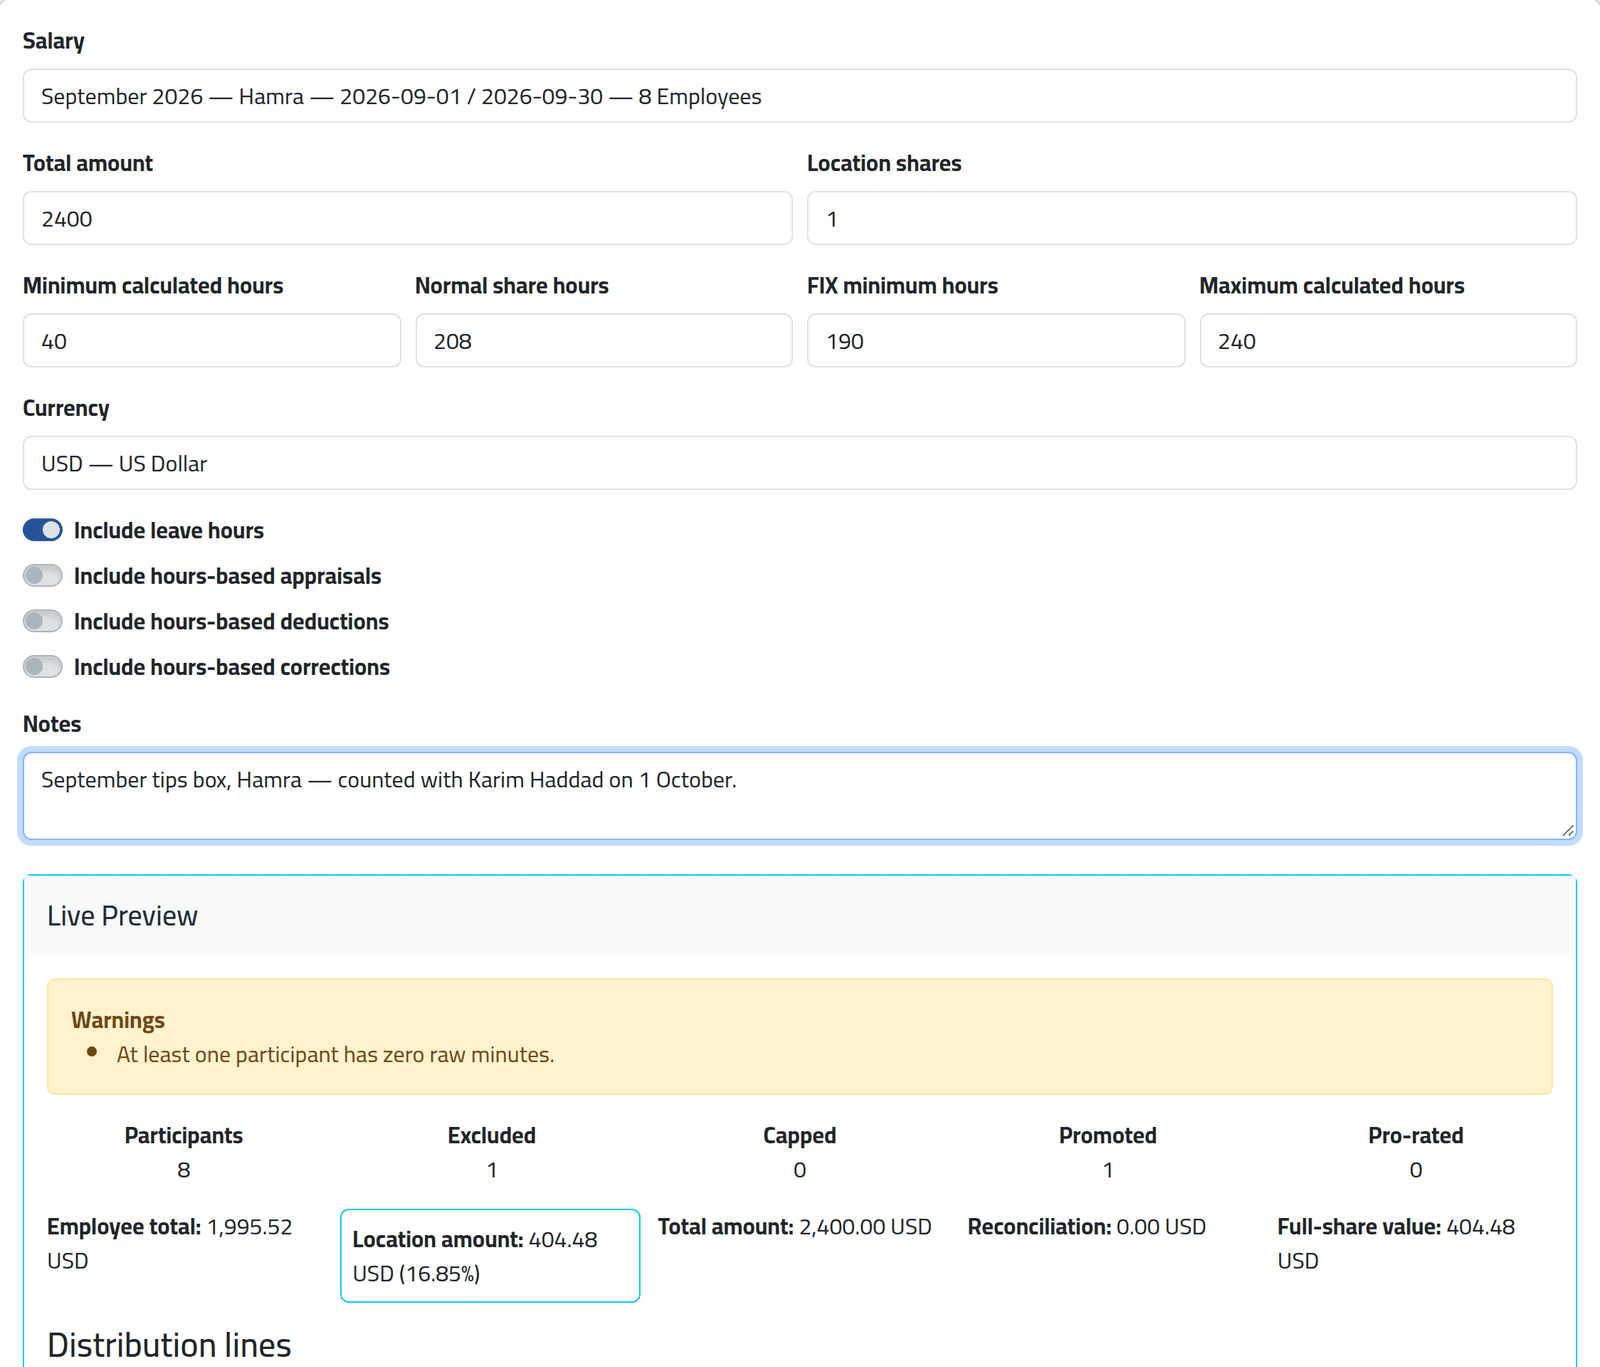1600x1367 pixels.
Task: Edit the Normal share hours field
Action: tap(603, 341)
